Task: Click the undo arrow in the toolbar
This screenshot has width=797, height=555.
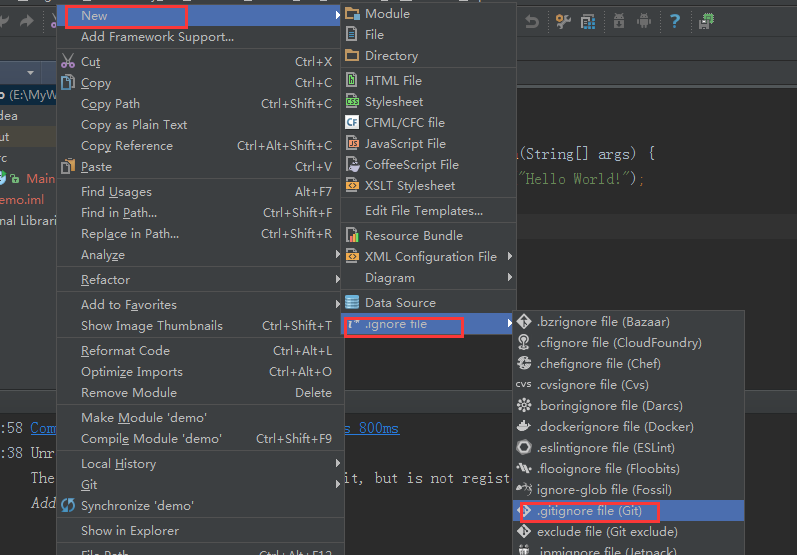Action: [x=532, y=21]
